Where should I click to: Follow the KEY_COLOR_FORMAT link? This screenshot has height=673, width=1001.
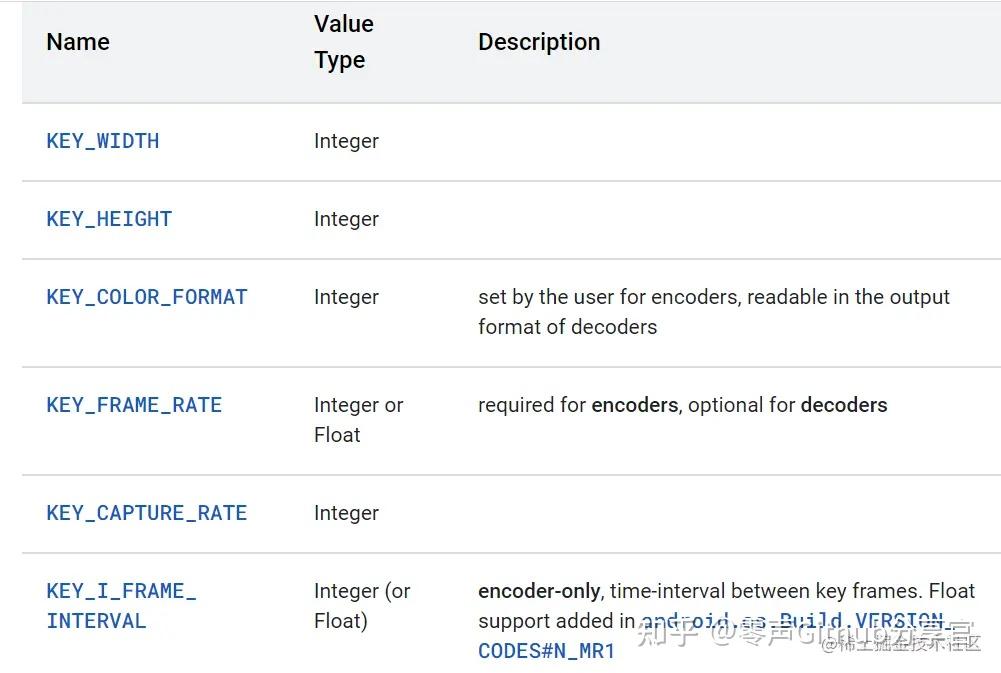pos(146,297)
